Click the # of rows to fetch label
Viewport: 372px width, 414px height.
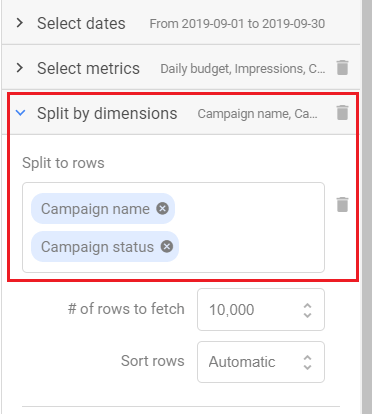[126, 309]
